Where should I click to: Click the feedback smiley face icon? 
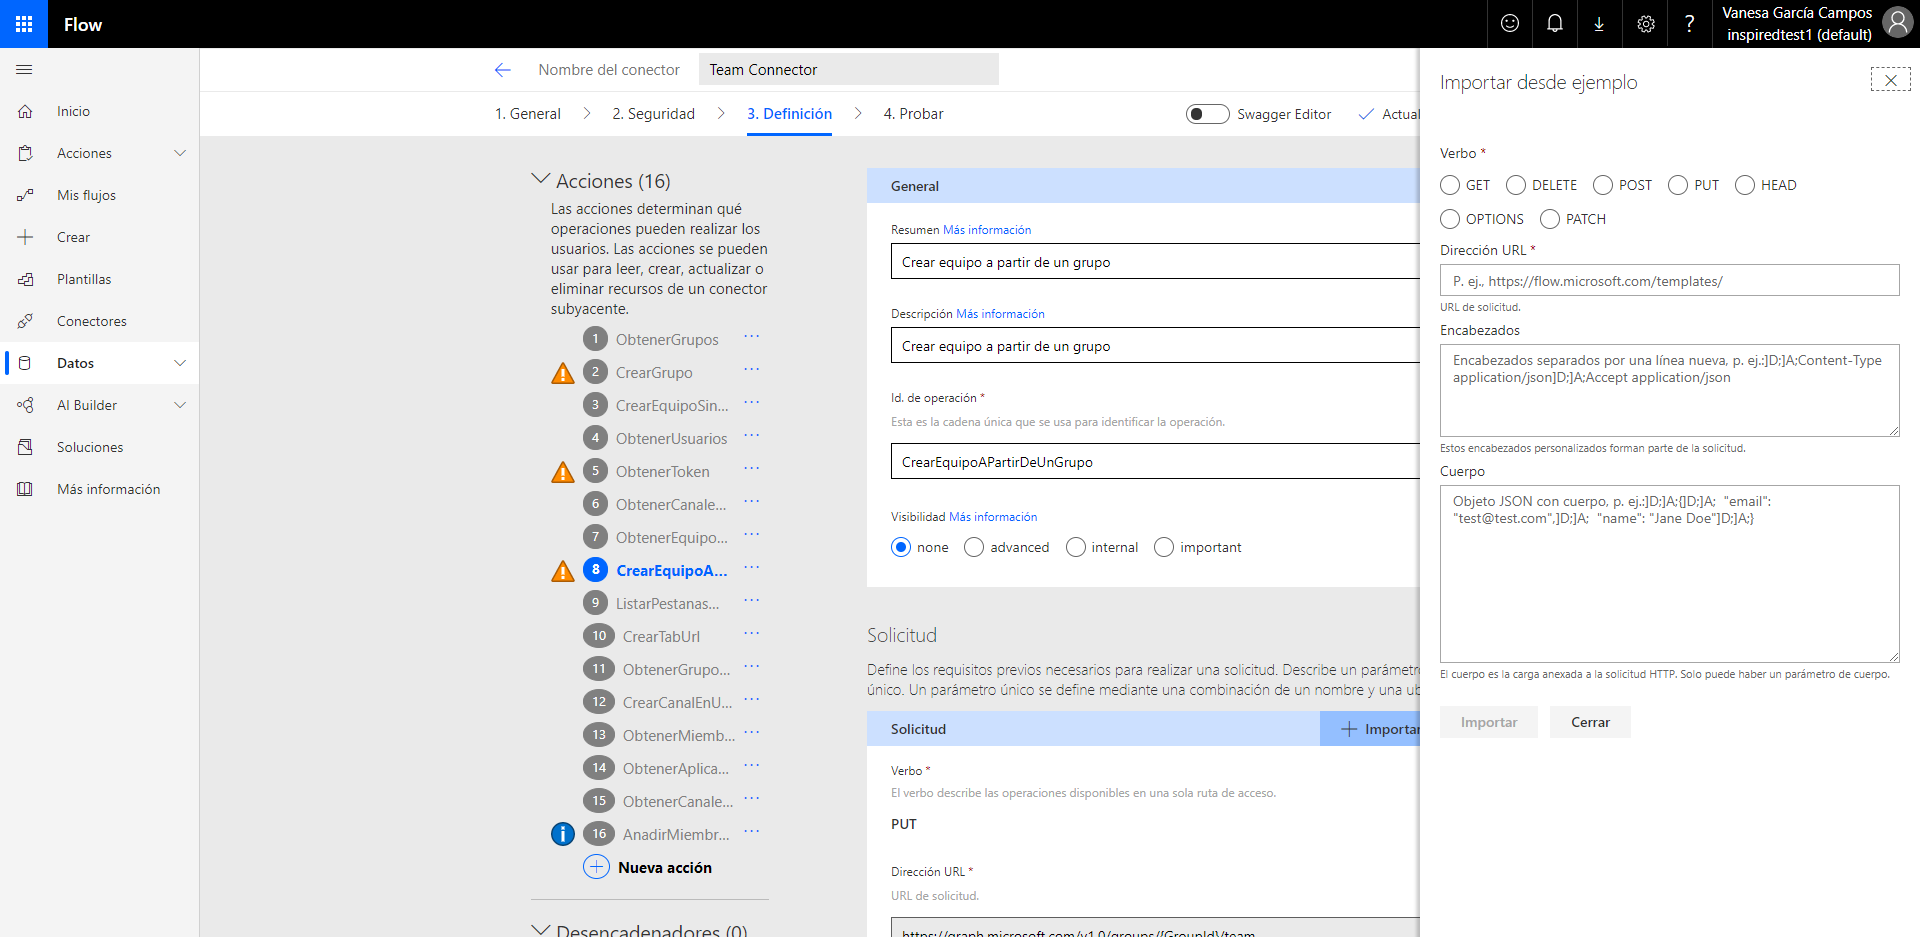point(1509,24)
